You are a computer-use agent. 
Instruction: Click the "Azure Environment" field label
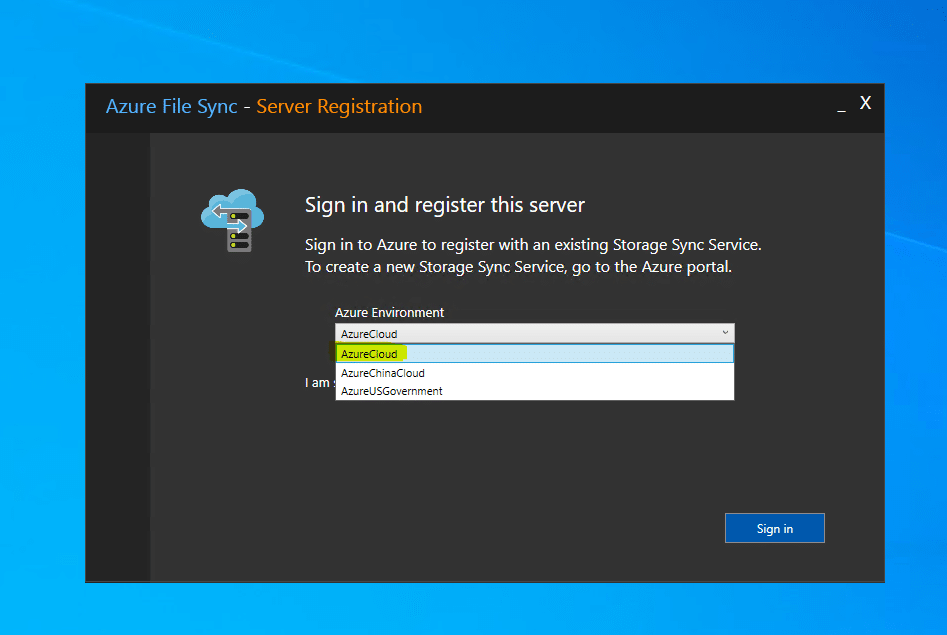coord(389,313)
